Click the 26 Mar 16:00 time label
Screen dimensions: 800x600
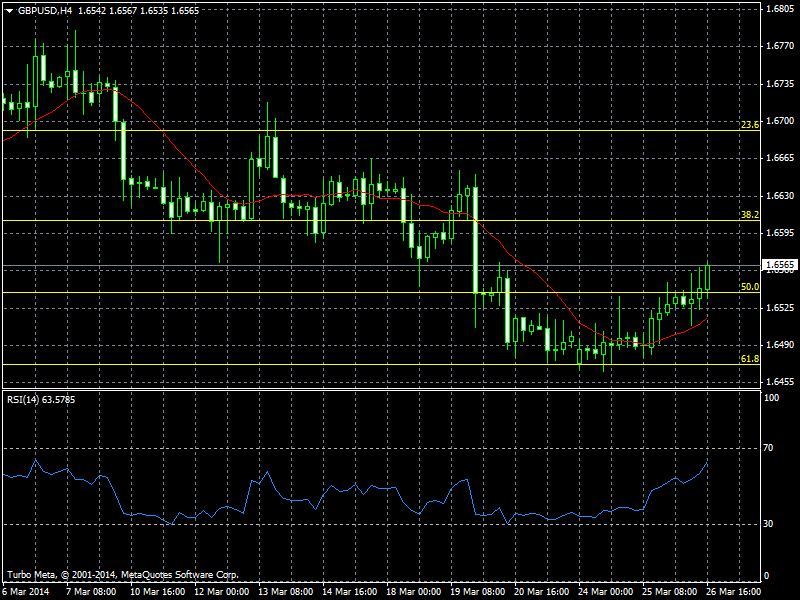pos(733,591)
